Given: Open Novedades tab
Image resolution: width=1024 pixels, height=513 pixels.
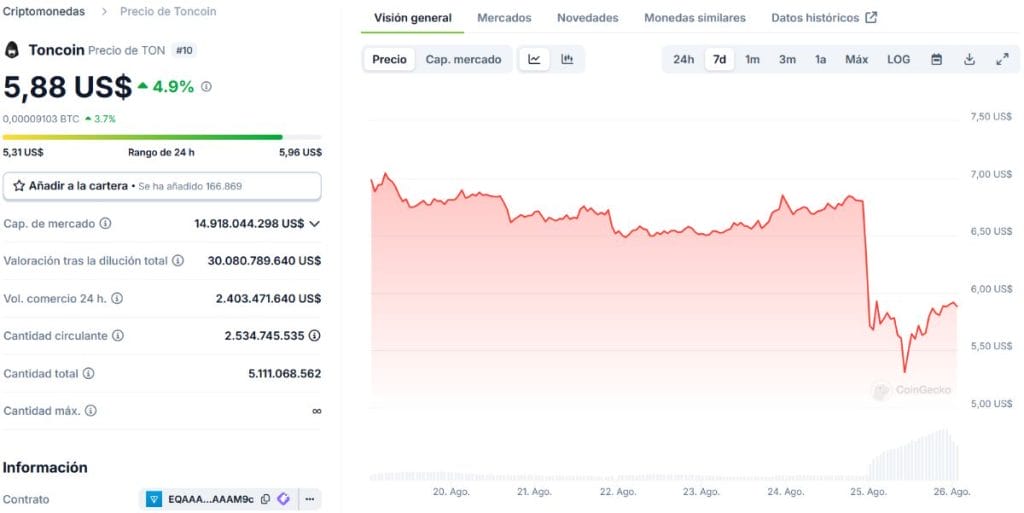Looking at the screenshot, I should click(588, 18).
